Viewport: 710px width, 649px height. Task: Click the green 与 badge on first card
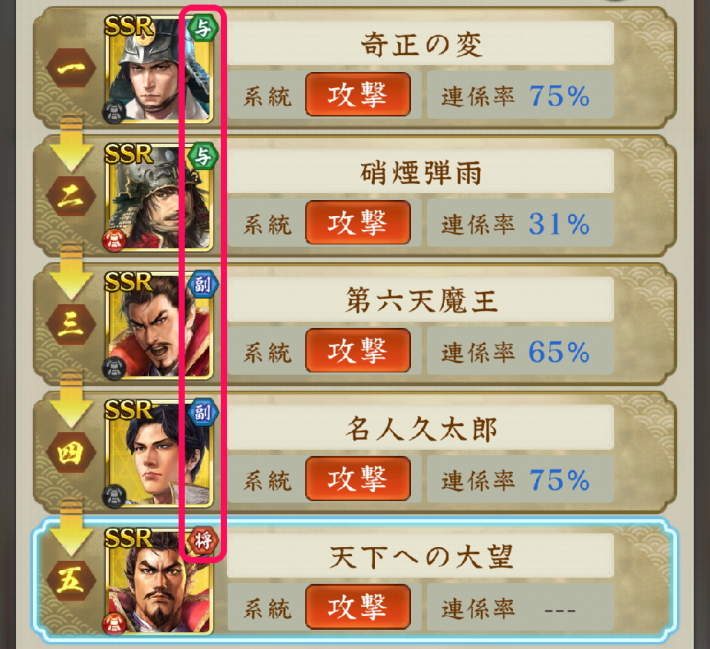[x=203, y=29]
